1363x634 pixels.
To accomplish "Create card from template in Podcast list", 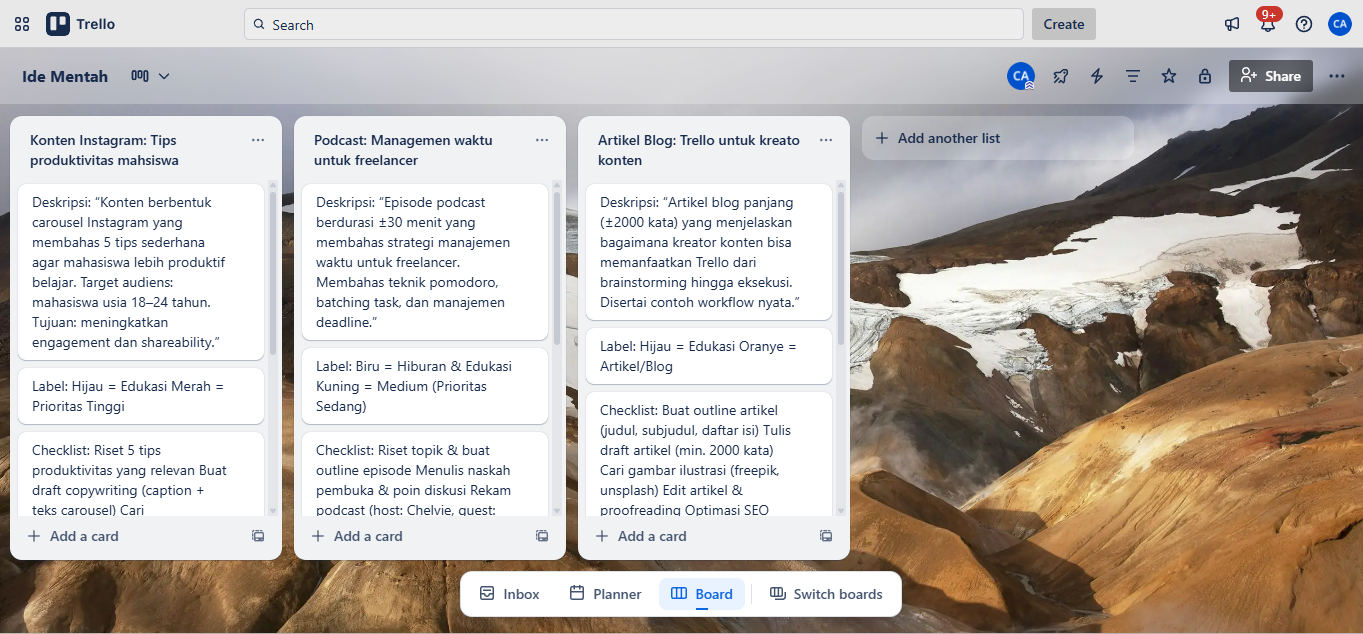I will pyautogui.click(x=542, y=536).
